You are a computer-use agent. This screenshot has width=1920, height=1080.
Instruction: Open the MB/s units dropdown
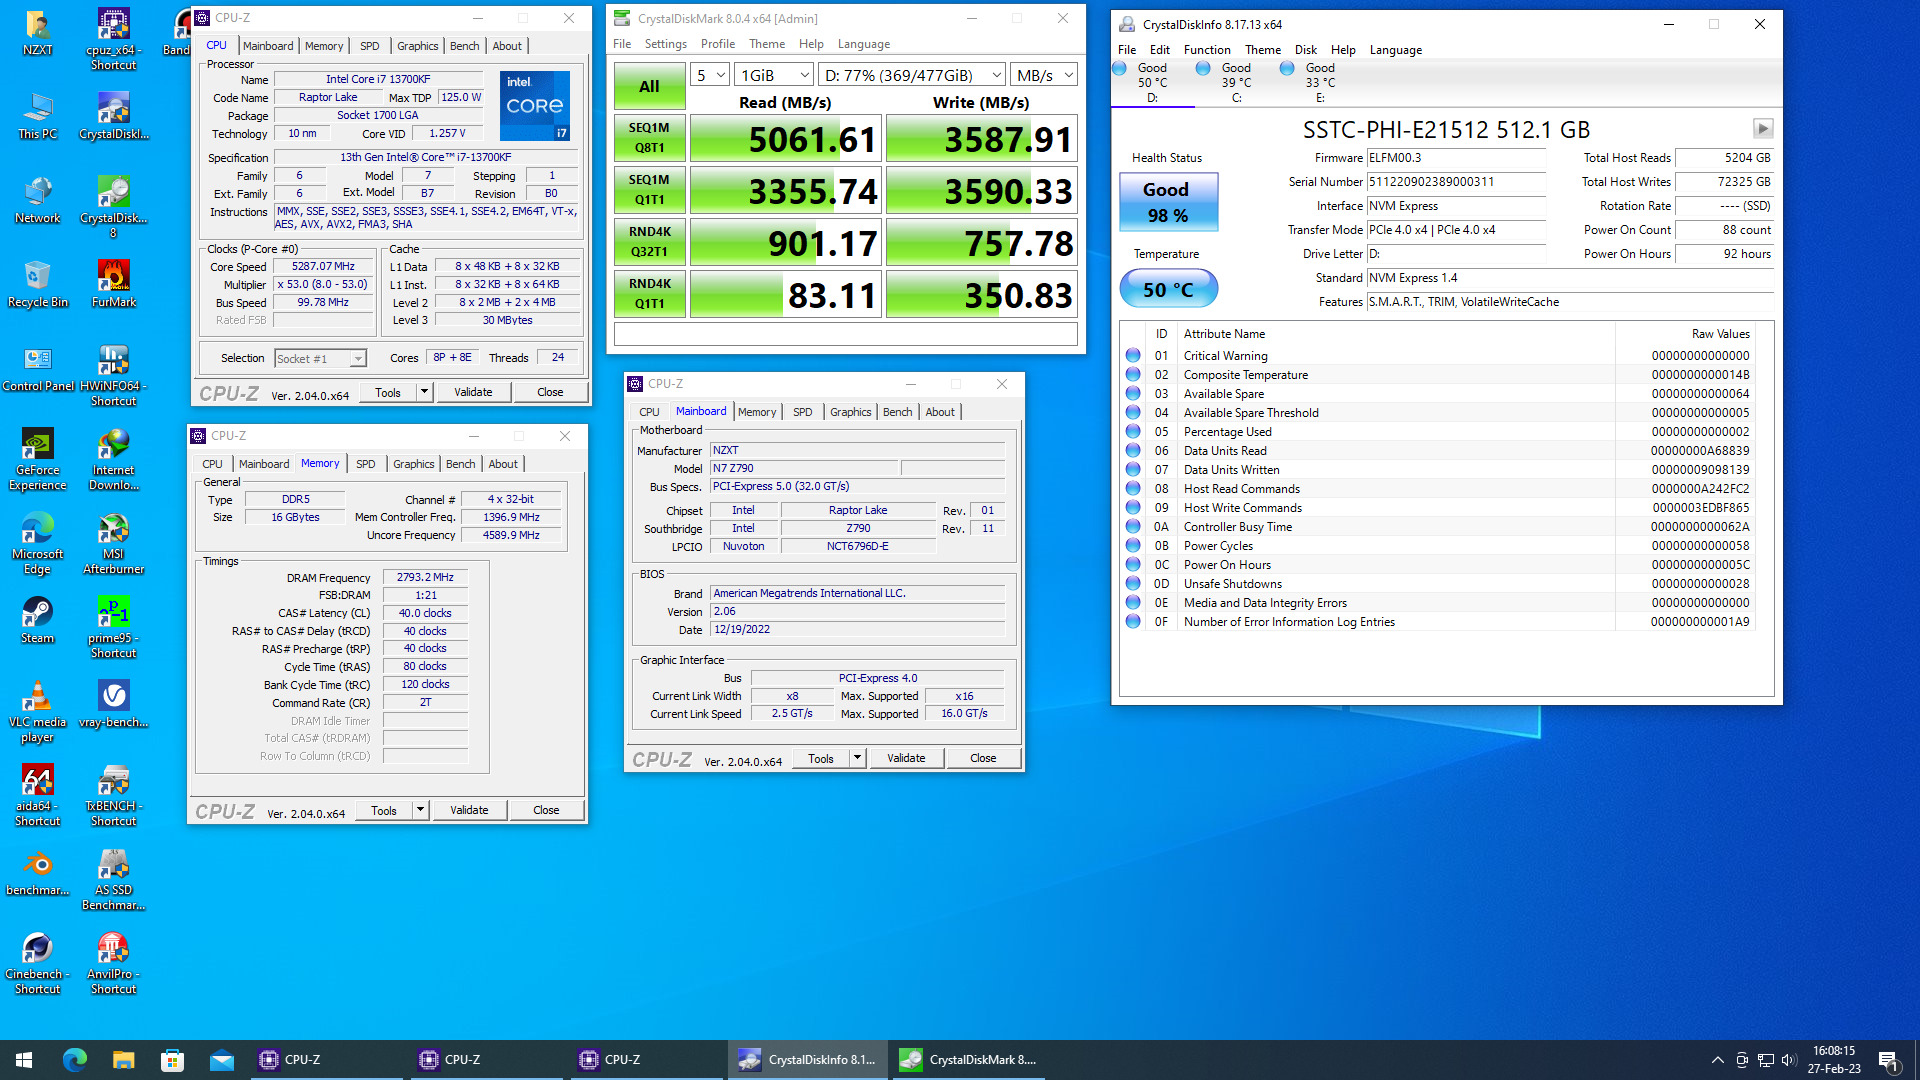(1043, 74)
